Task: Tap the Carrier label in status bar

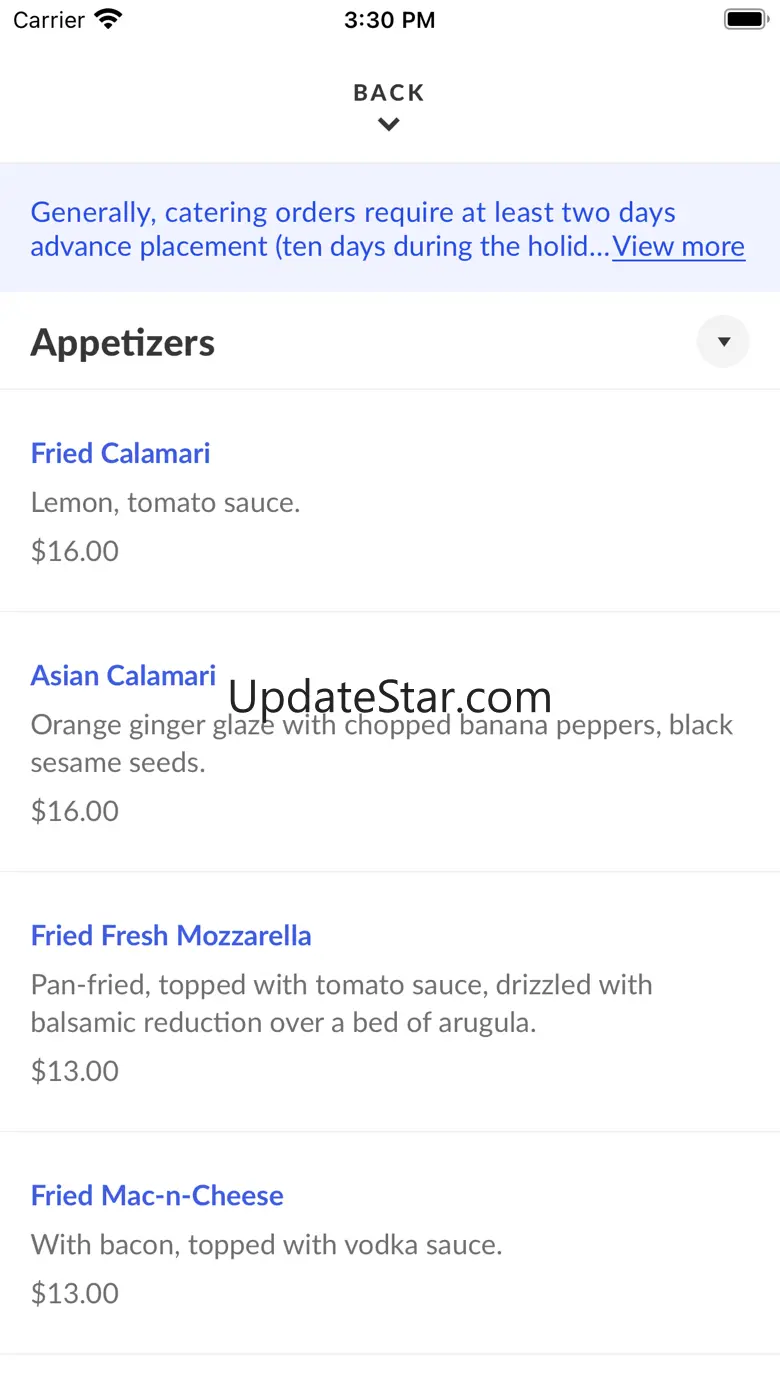Action: [x=49, y=20]
